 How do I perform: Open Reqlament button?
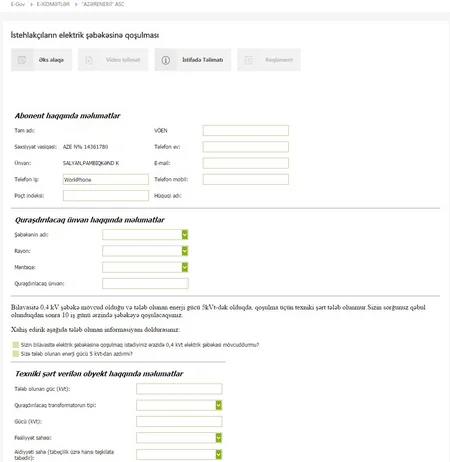click(x=269, y=60)
